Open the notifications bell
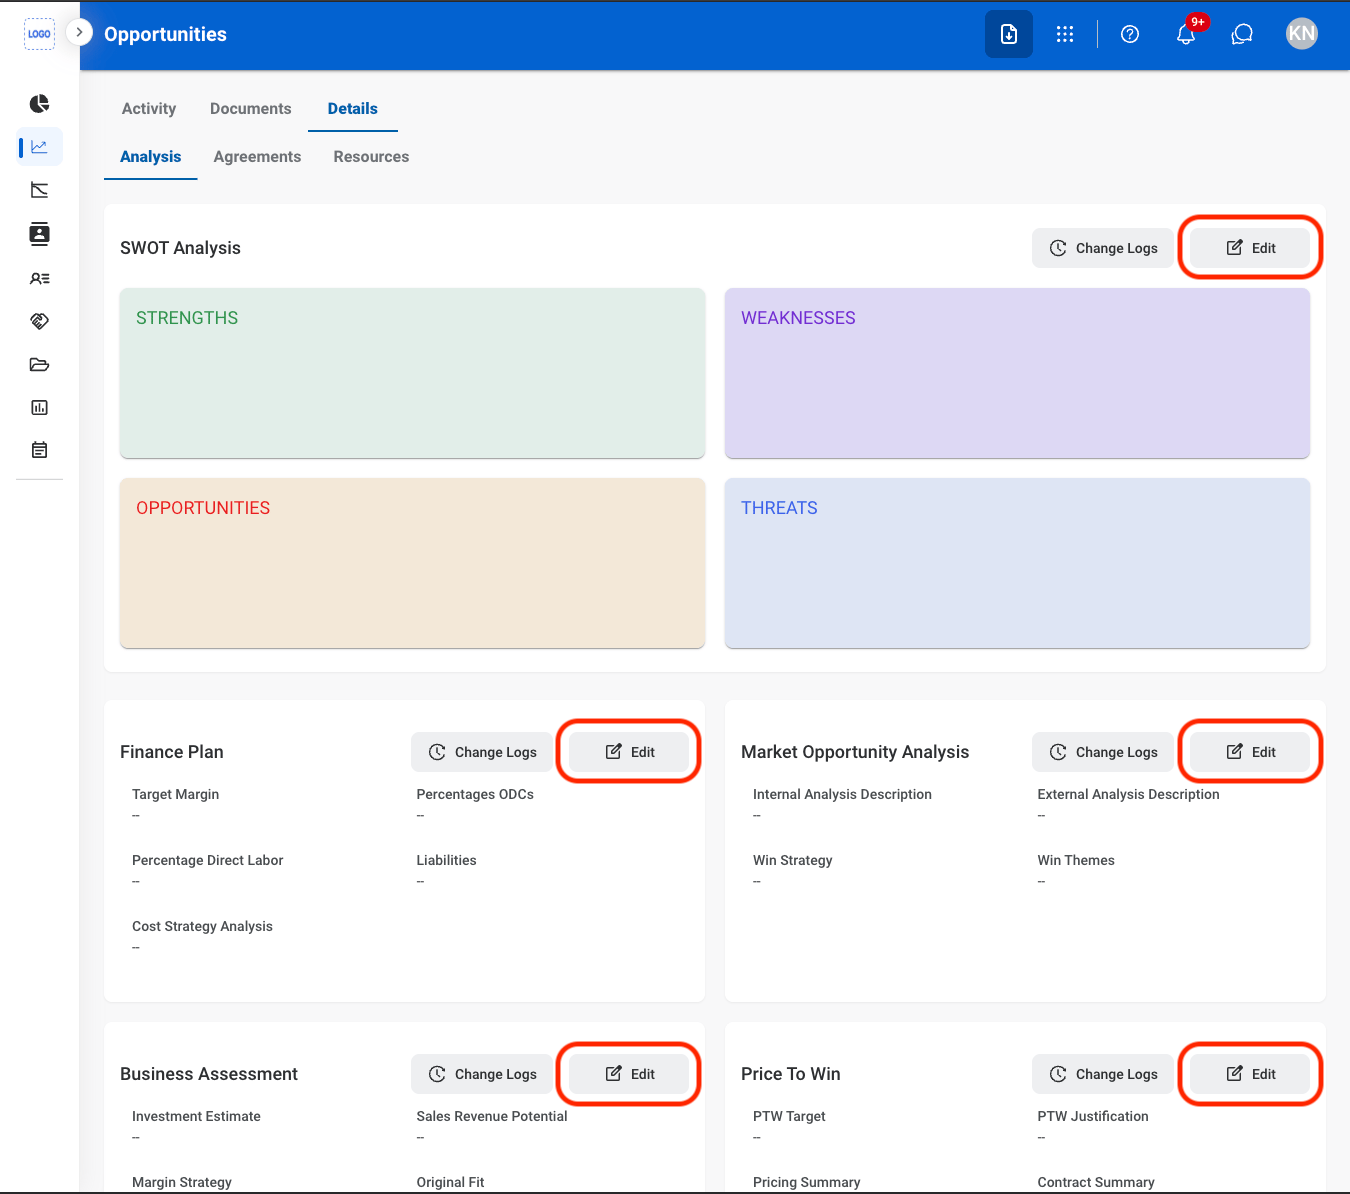Image resolution: width=1350 pixels, height=1194 pixels. [1187, 33]
